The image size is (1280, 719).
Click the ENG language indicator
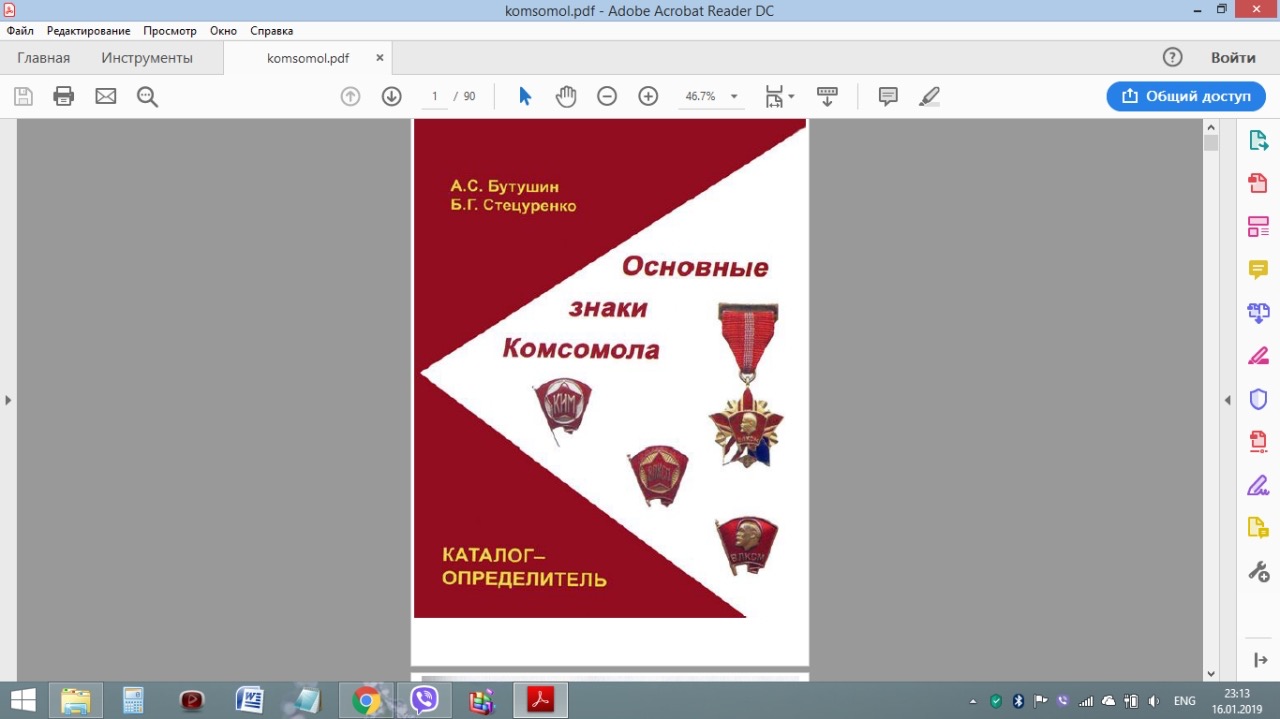pyautogui.click(x=1184, y=701)
